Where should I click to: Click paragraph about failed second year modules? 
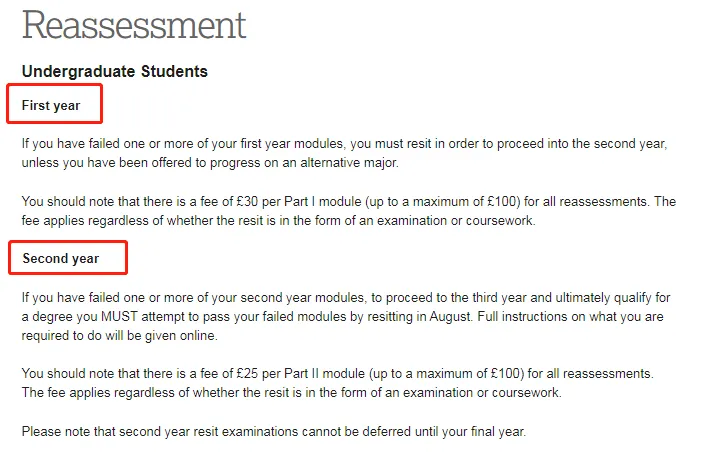(x=346, y=317)
